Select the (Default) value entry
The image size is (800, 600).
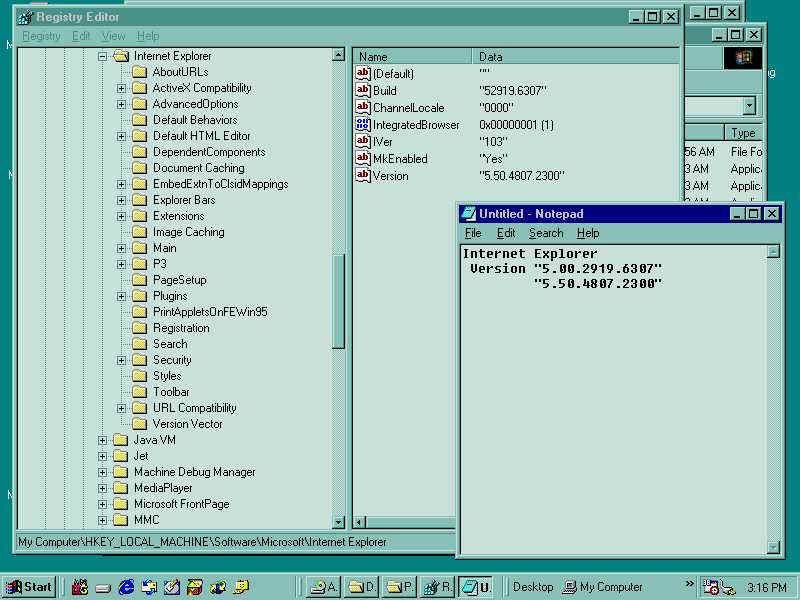[393, 74]
